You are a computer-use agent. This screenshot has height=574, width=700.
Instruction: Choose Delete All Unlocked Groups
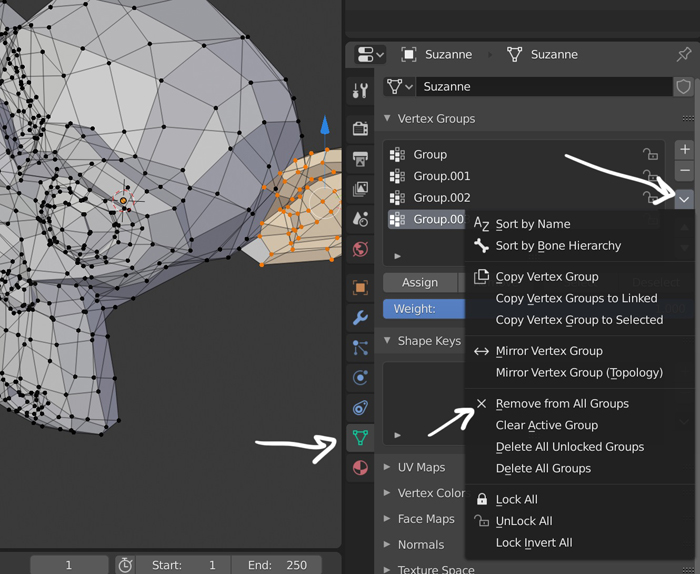click(579, 447)
